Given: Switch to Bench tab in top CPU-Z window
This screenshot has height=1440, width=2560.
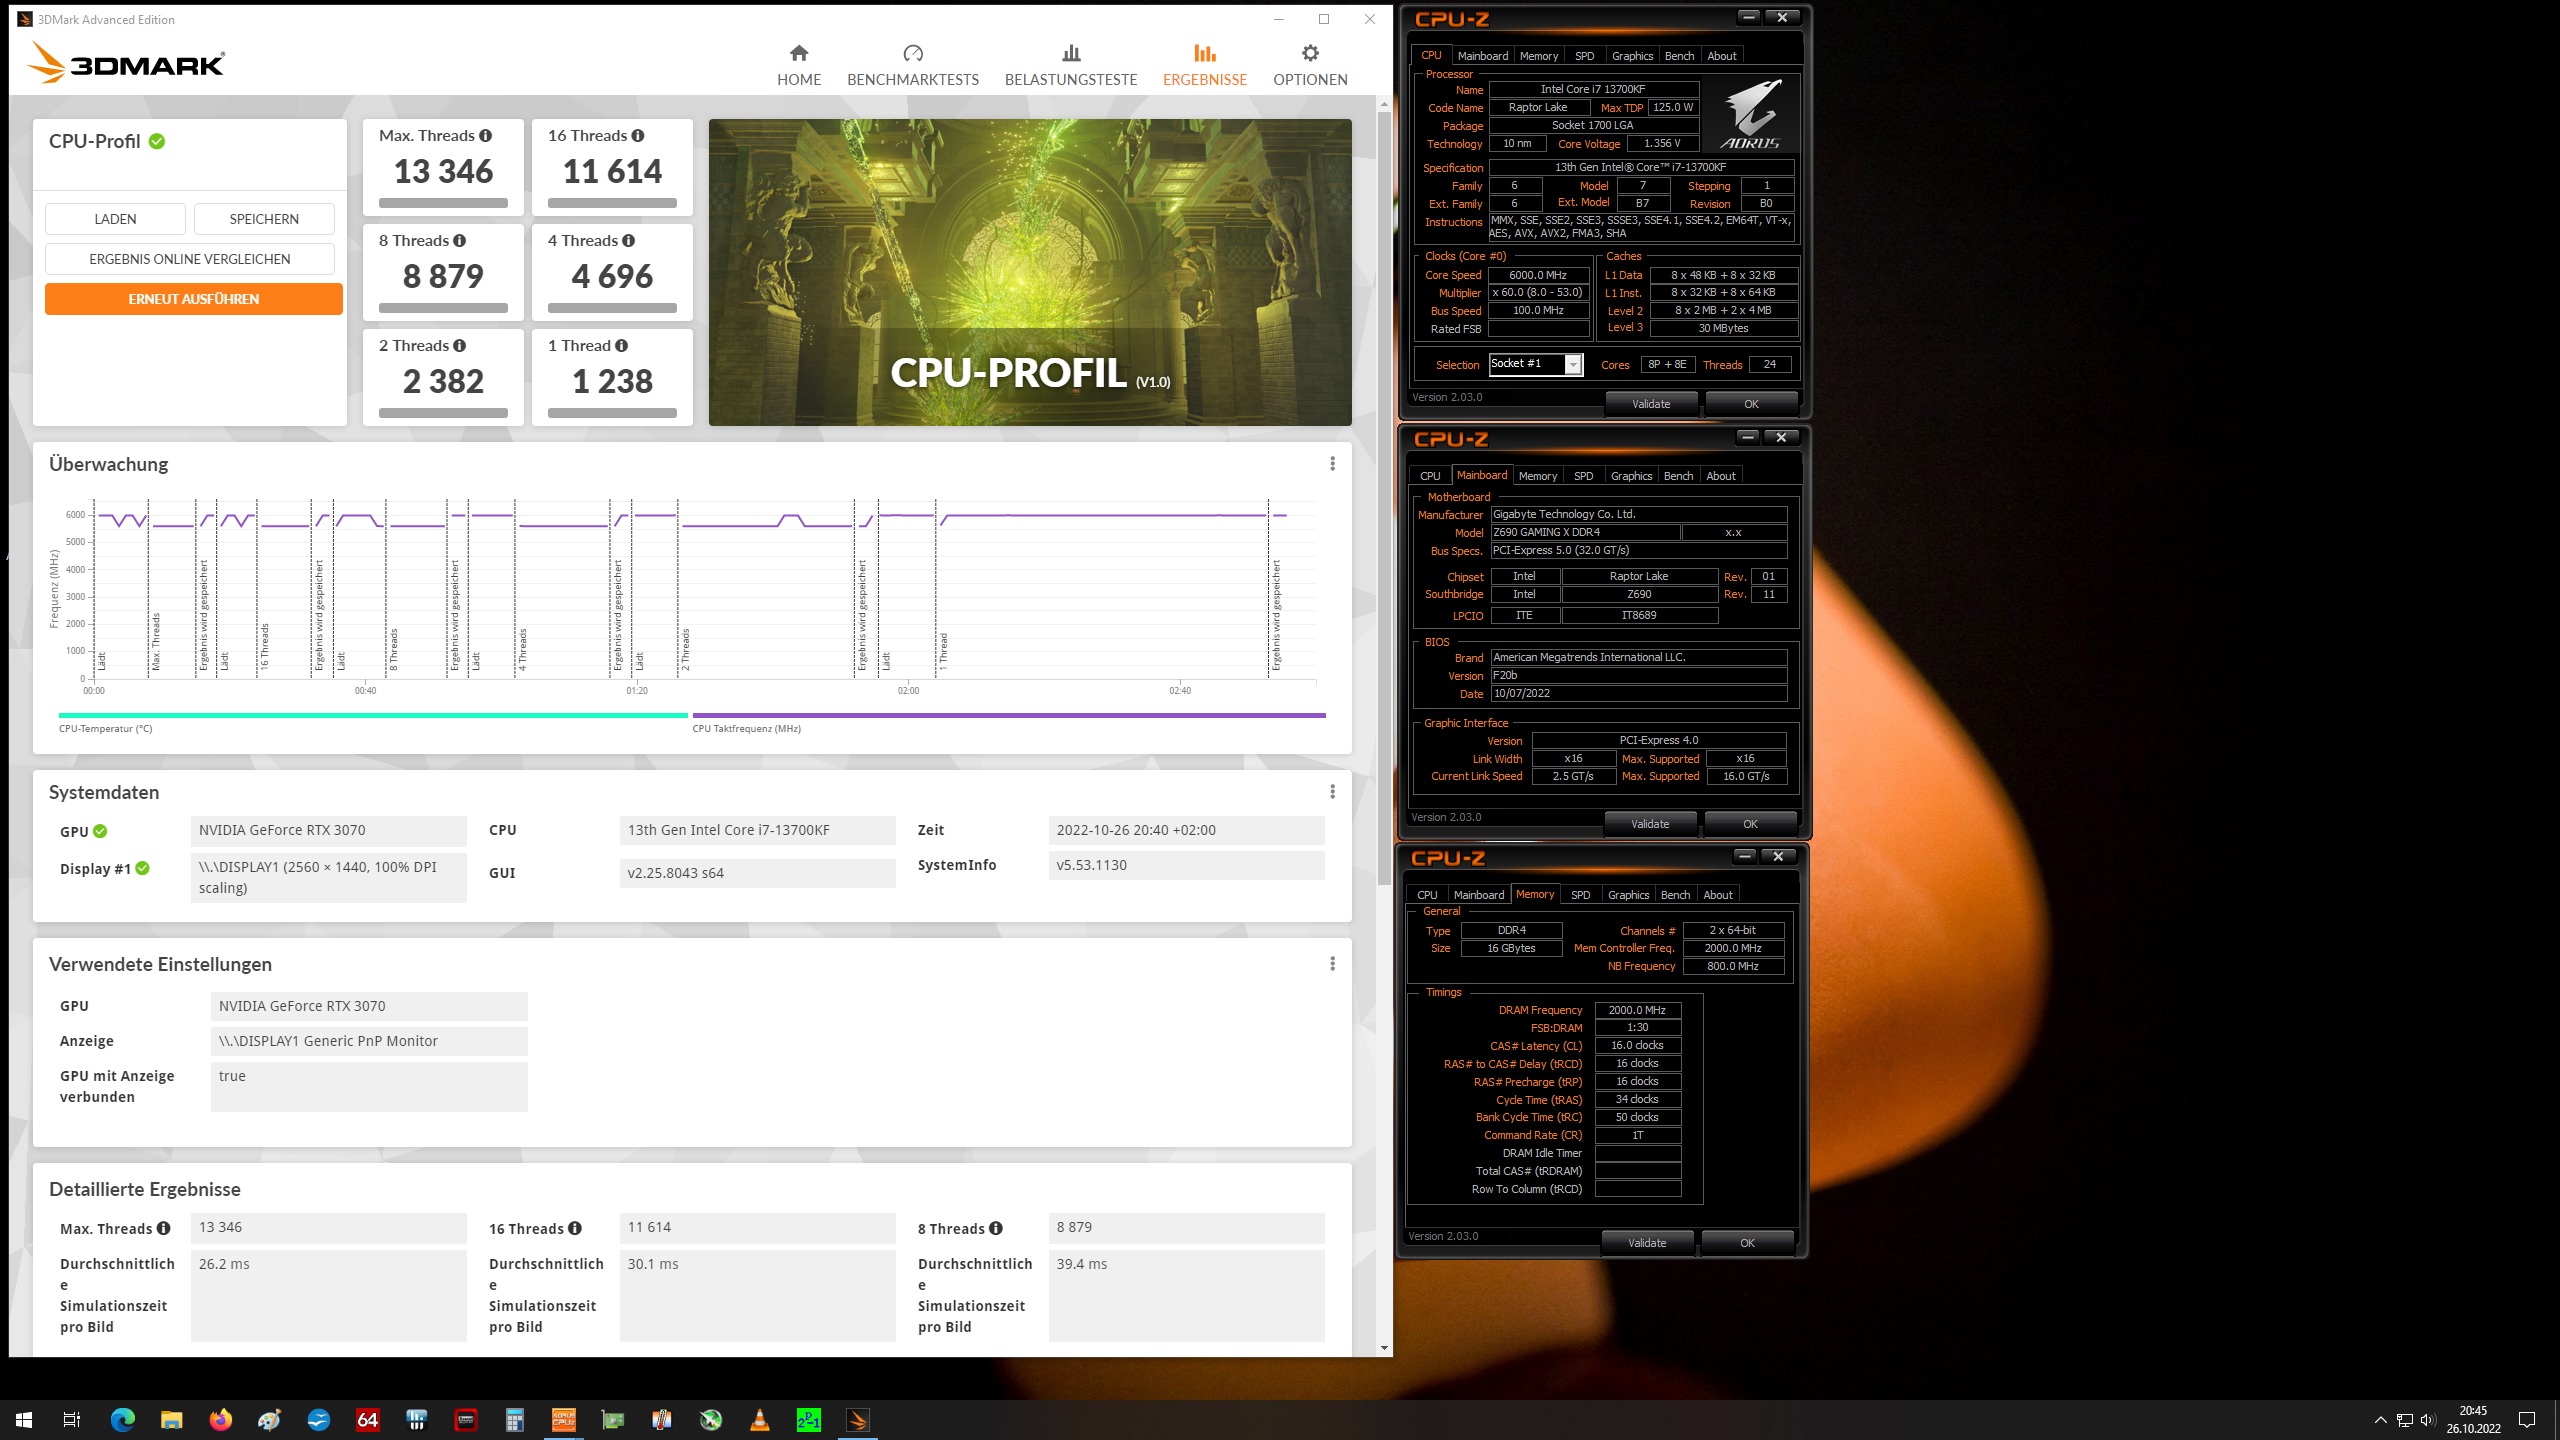Looking at the screenshot, I should 1679,56.
